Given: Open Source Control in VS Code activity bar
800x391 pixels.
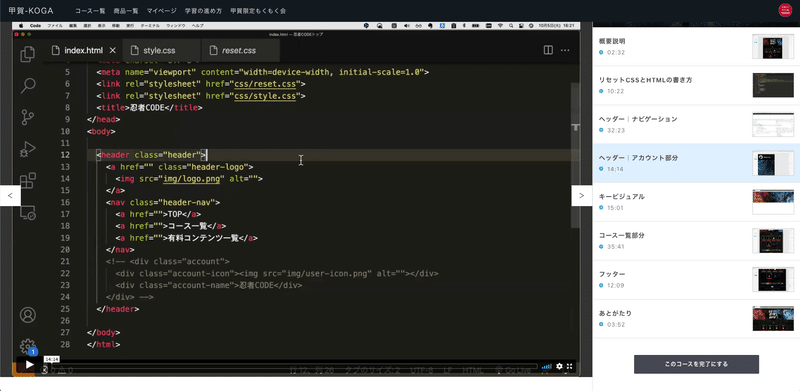Looking at the screenshot, I should click(x=28, y=117).
